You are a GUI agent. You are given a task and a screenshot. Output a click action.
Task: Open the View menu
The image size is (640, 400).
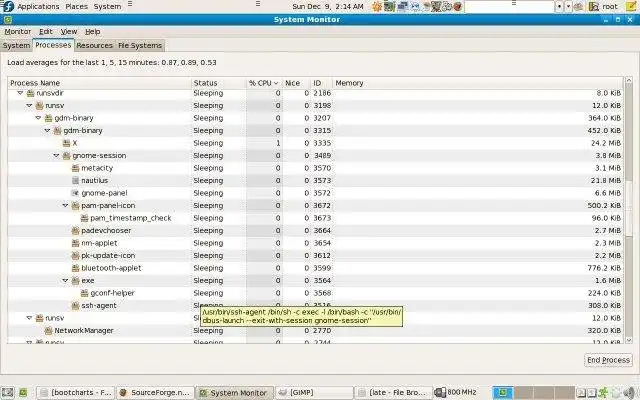click(69, 31)
